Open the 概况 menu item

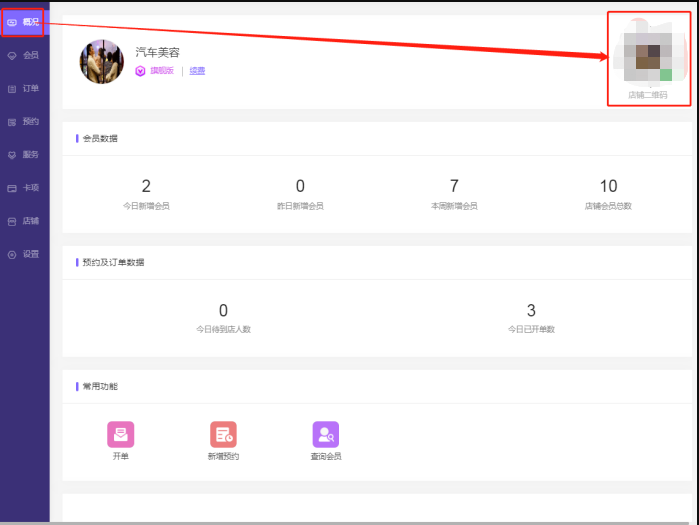[25, 22]
